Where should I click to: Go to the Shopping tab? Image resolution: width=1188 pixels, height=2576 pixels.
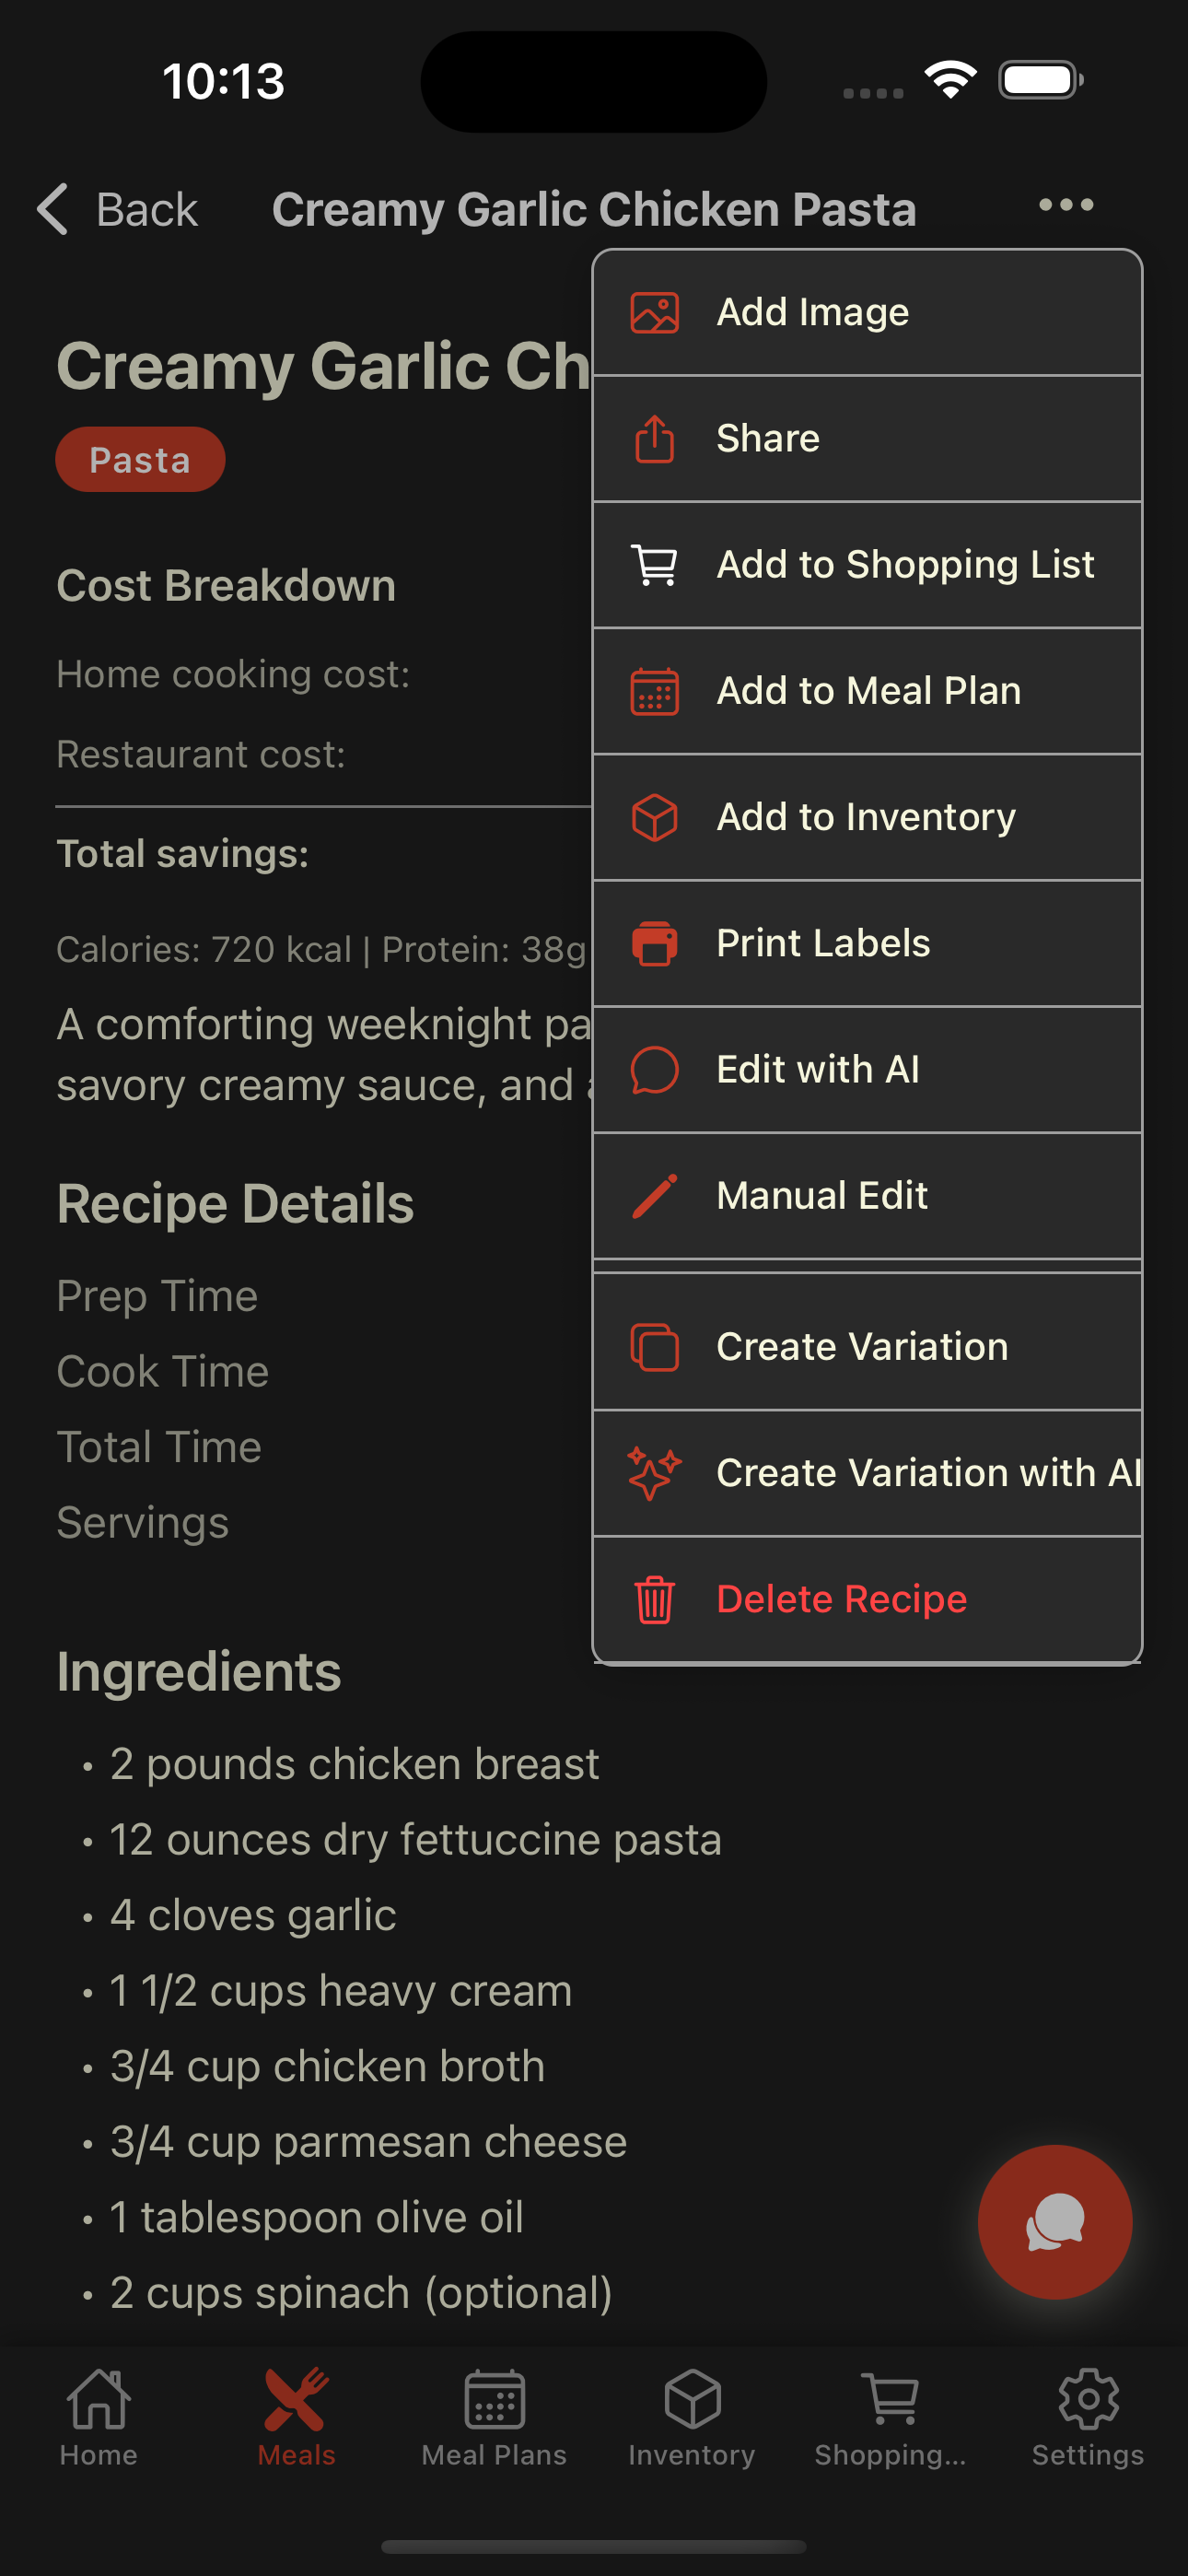click(890, 2416)
